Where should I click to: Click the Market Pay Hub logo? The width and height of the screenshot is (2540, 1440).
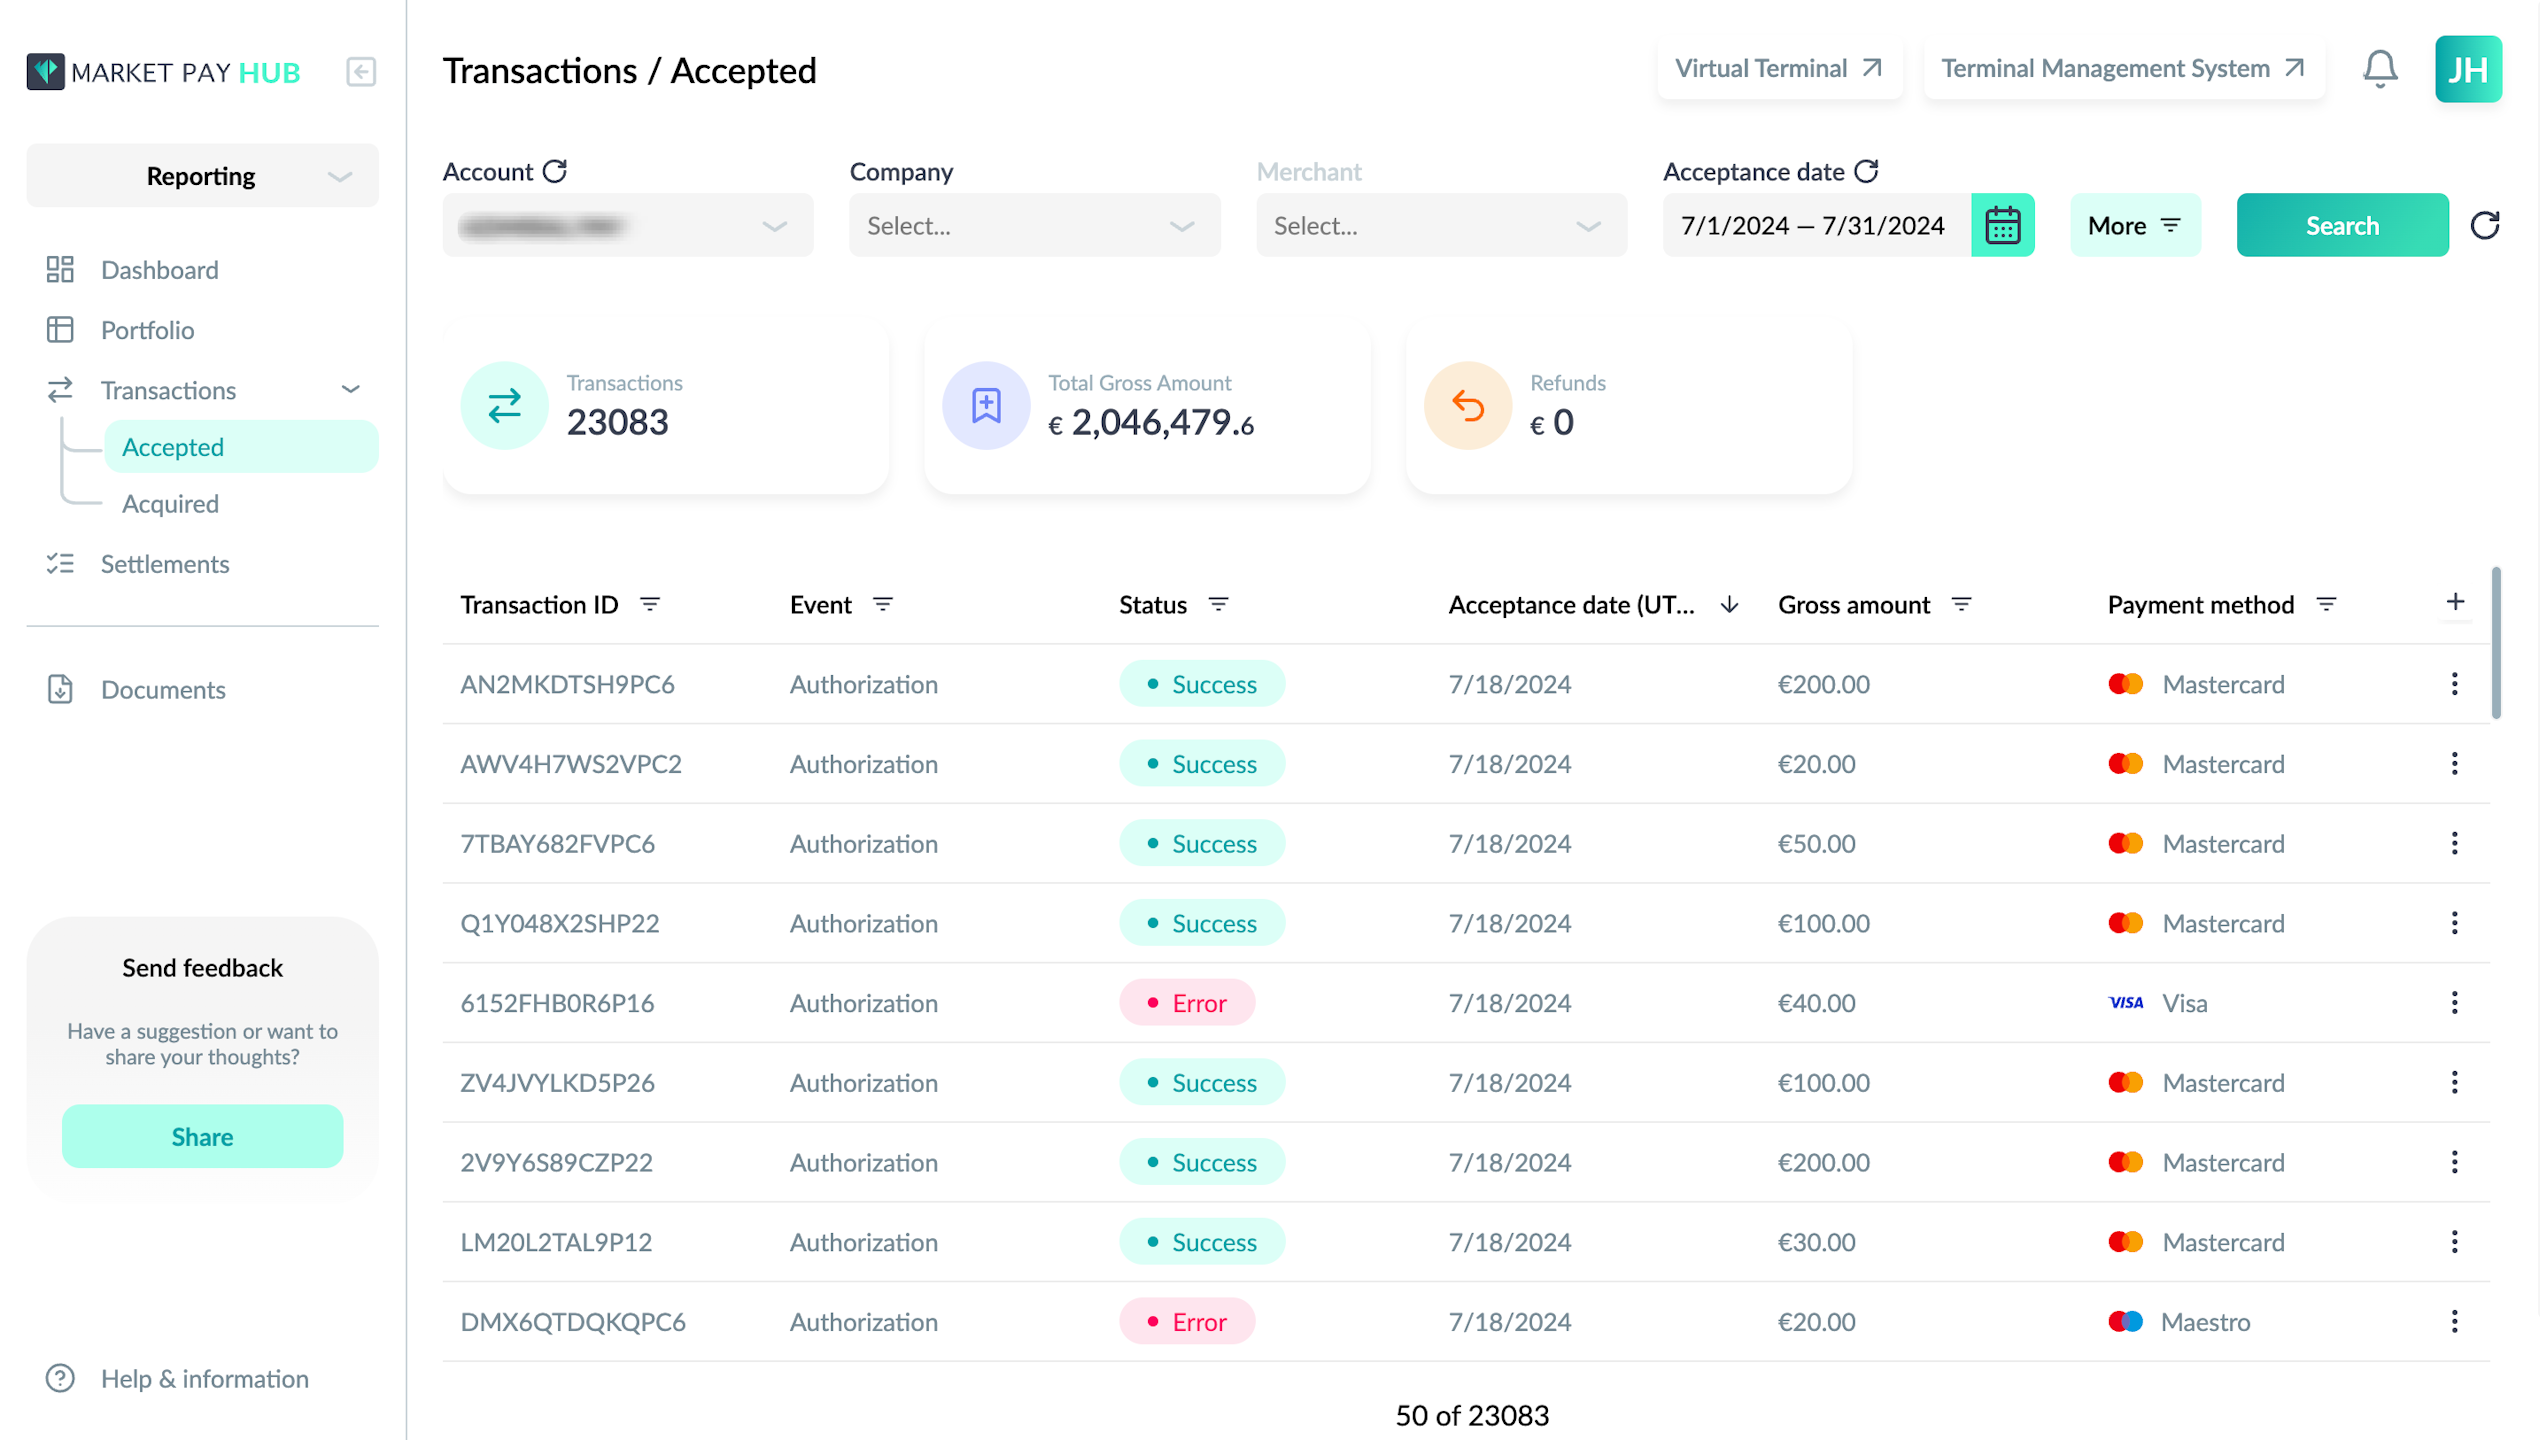(x=163, y=72)
